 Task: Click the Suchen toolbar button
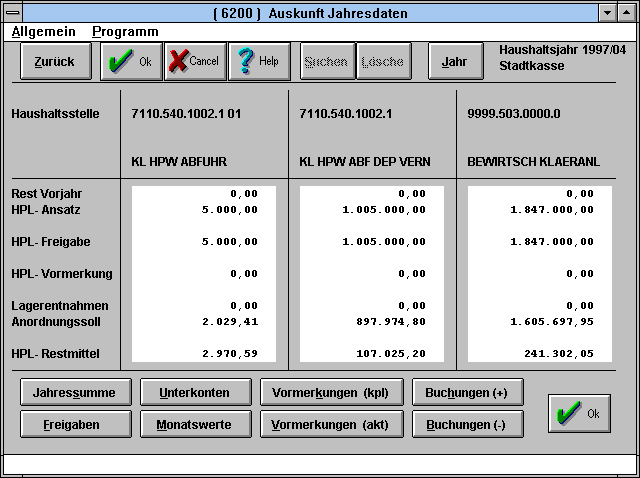(326, 61)
